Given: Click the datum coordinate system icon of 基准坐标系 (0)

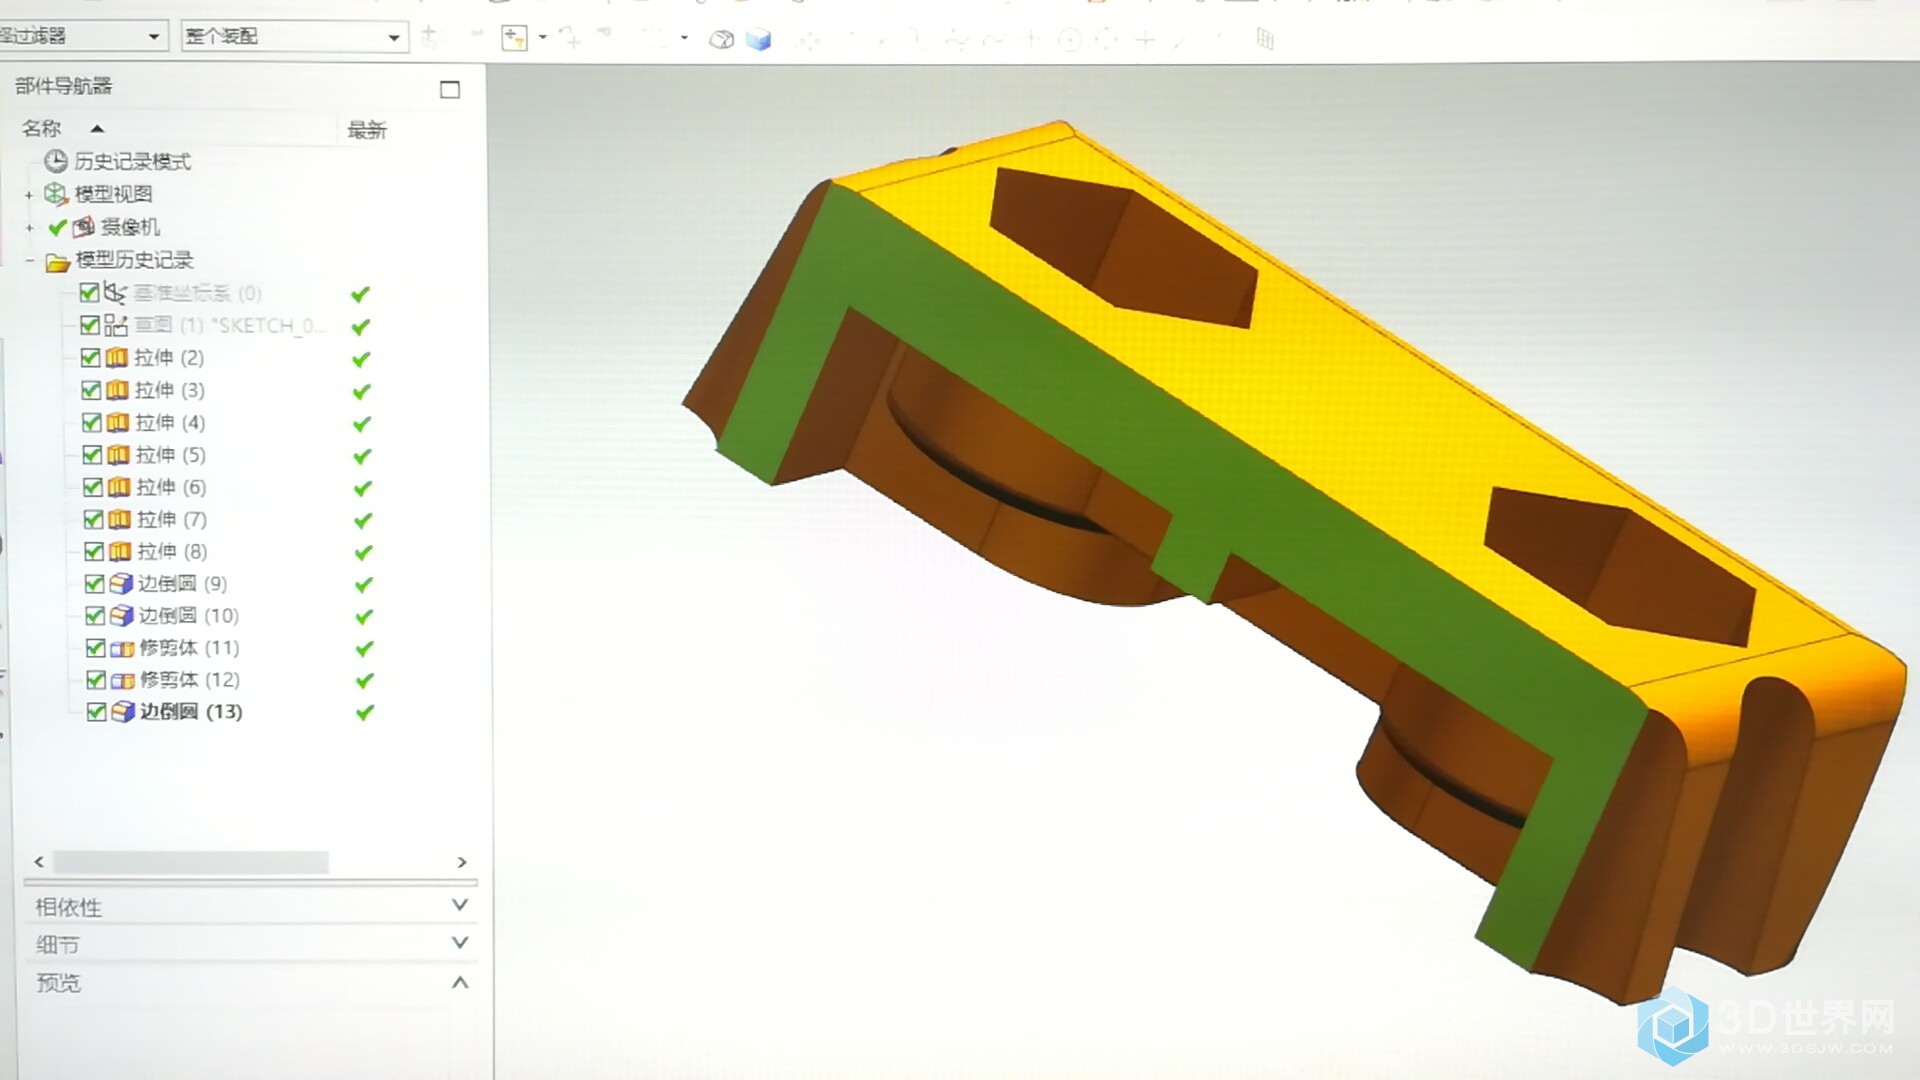Looking at the screenshot, I should tap(116, 293).
